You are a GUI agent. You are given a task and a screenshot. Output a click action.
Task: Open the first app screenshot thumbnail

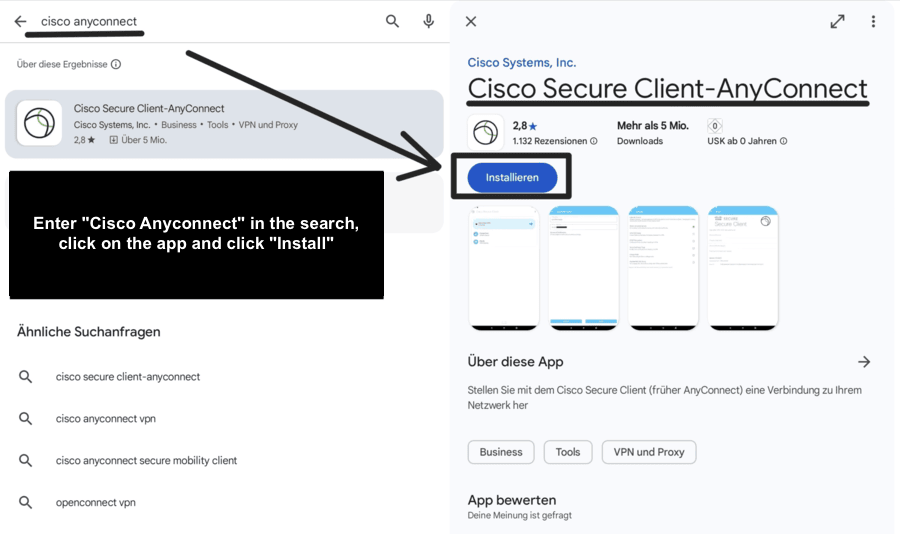[504, 268]
